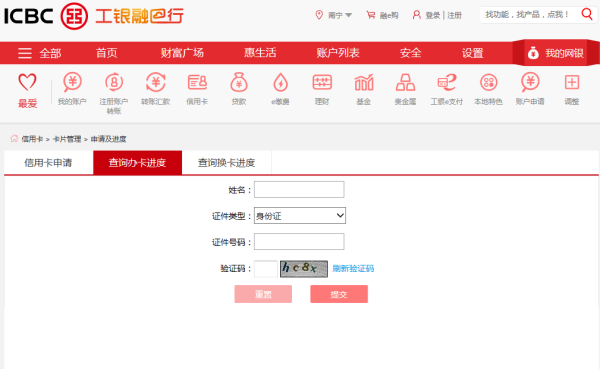Open 本地特色 icon
This screenshot has width=600, height=369.
(x=489, y=82)
